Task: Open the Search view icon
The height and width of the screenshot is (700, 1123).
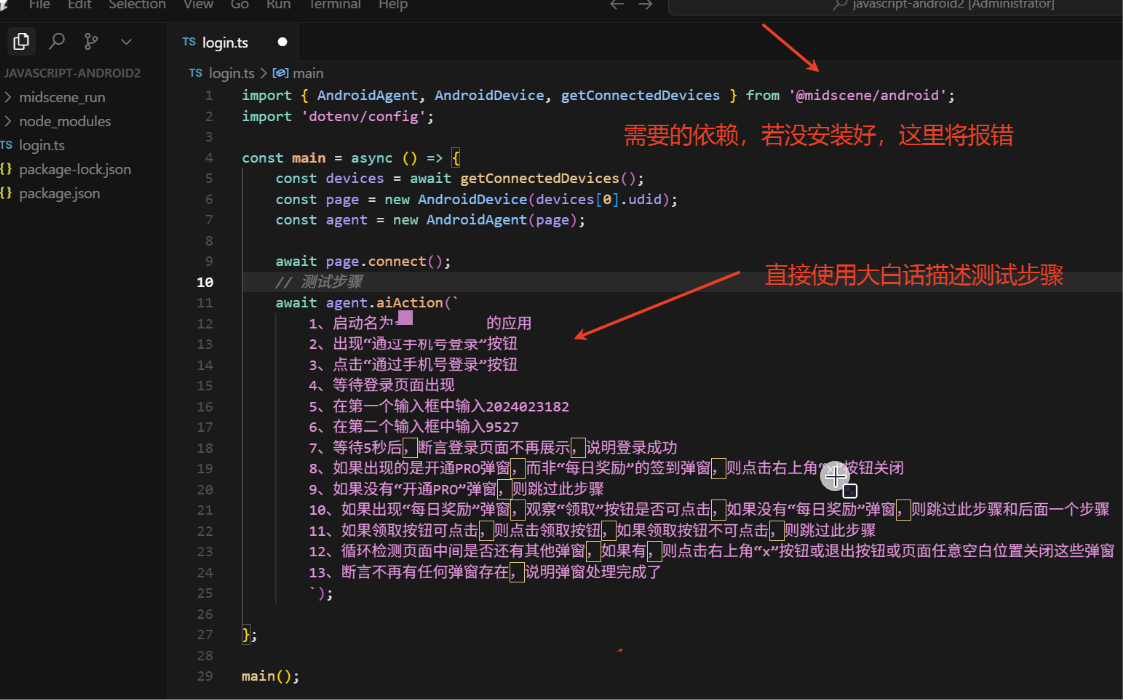Action: coord(57,42)
